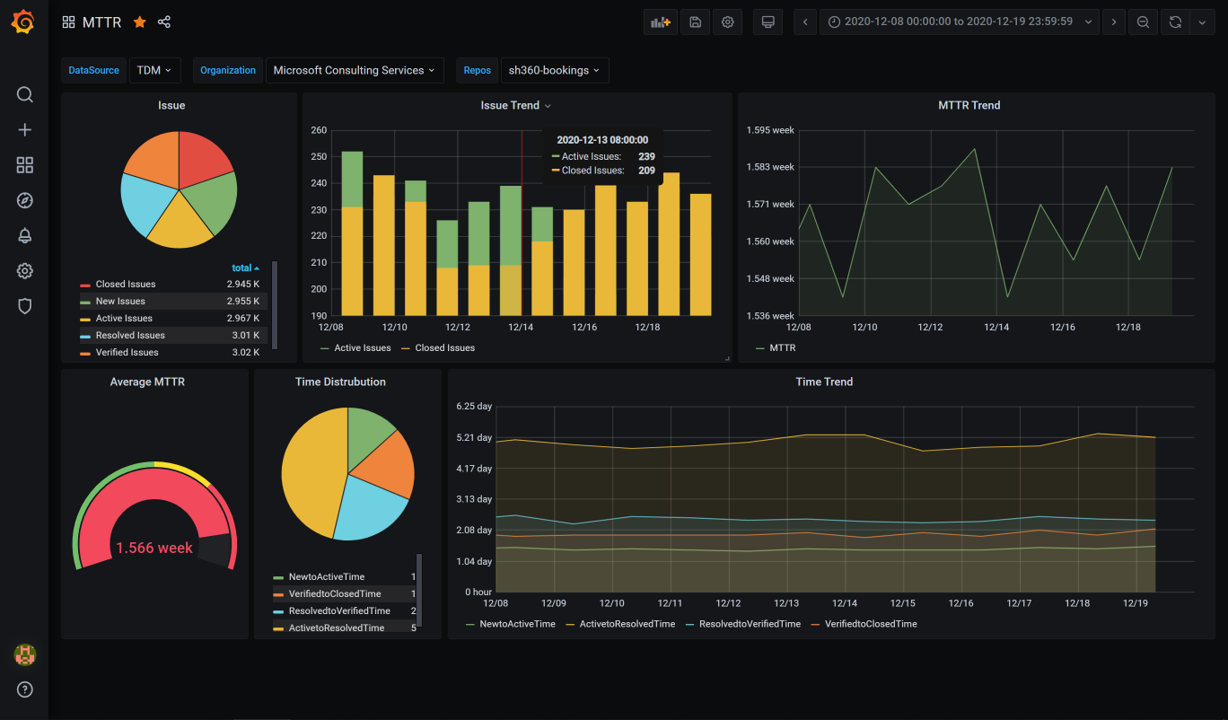1228x720 pixels.
Task: Open the Grafana home logo
Action: (24, 22)
